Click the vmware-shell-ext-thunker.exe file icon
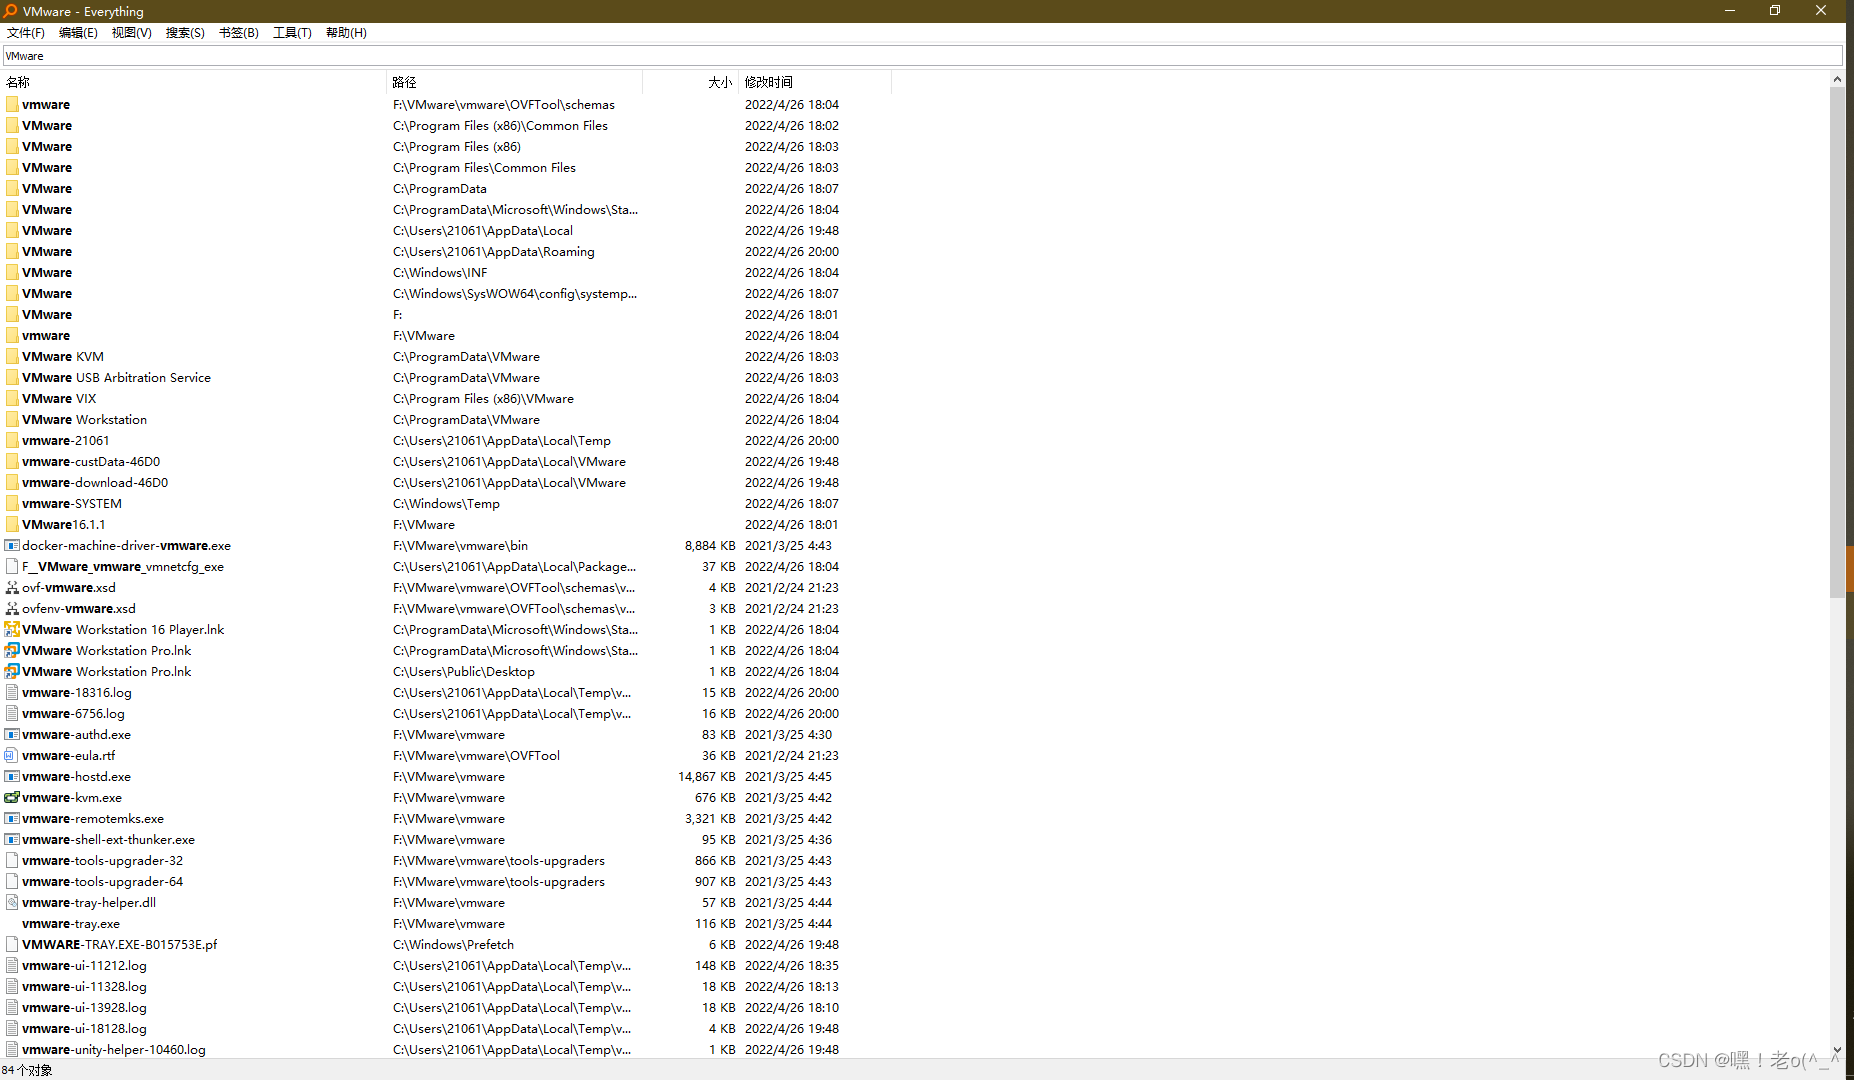Image resolution: width=1854 pixels, height=1080 pixels. (12, 840)
